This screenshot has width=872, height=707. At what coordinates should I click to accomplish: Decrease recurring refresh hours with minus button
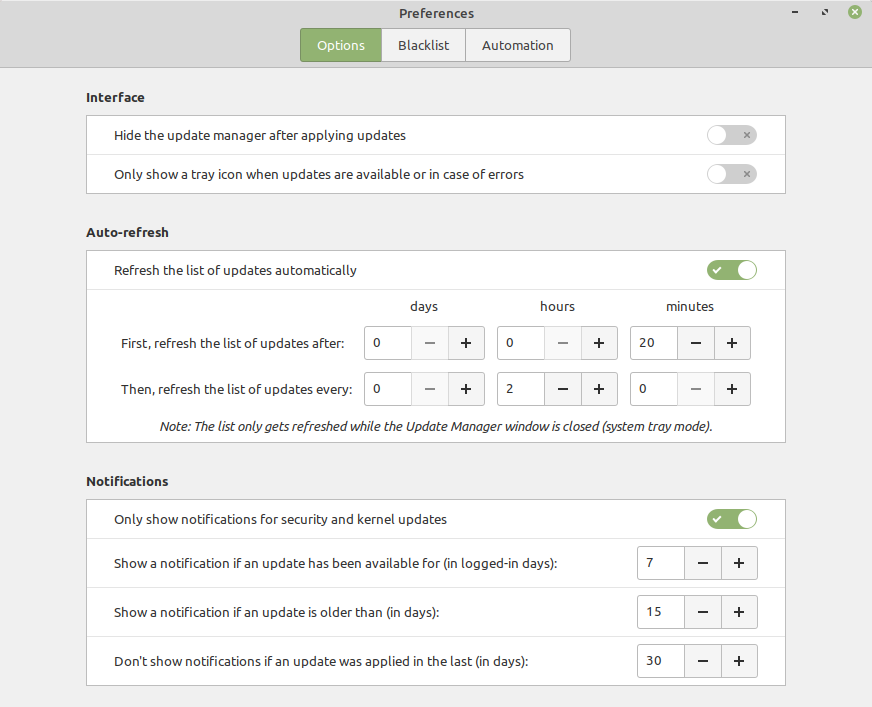point(563,389)
